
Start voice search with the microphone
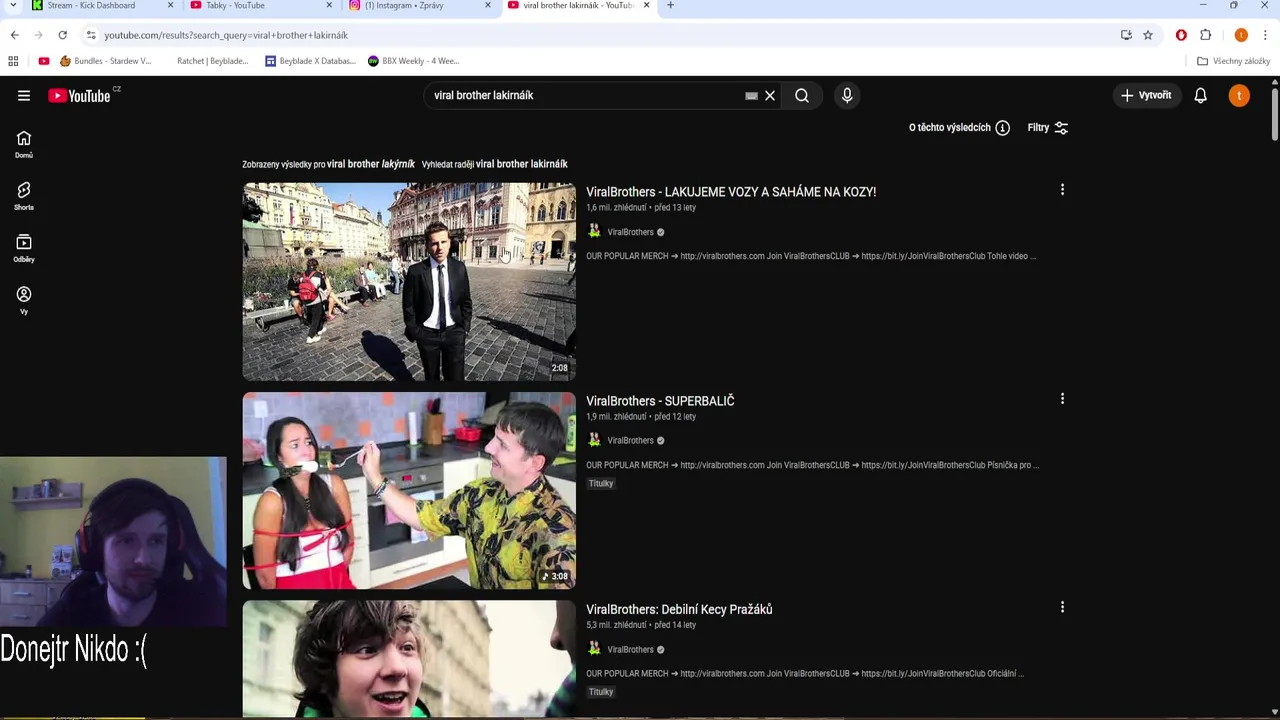(847, 96)
